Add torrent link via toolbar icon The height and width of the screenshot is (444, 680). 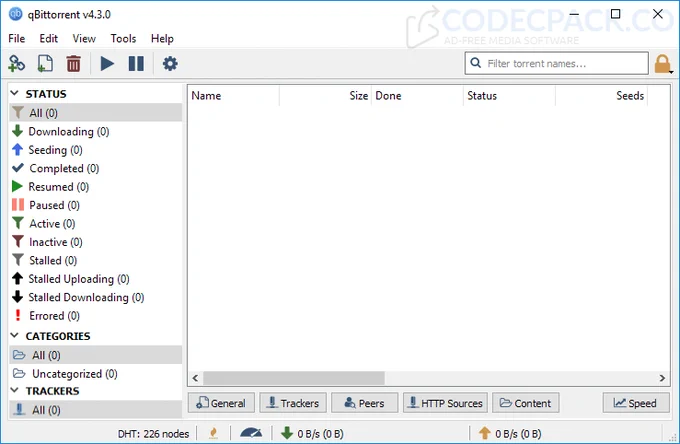16,64
